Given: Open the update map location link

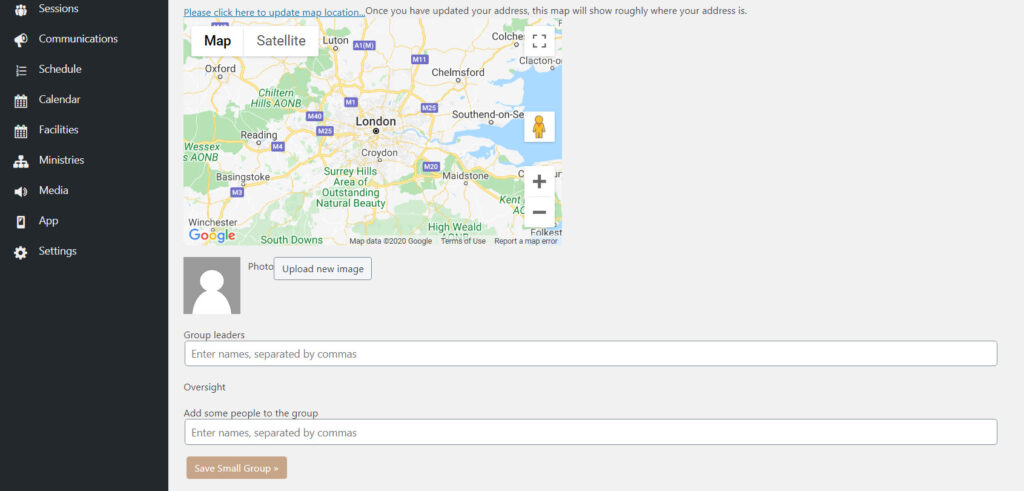Looking at the screenshot, I should (273, 11).
